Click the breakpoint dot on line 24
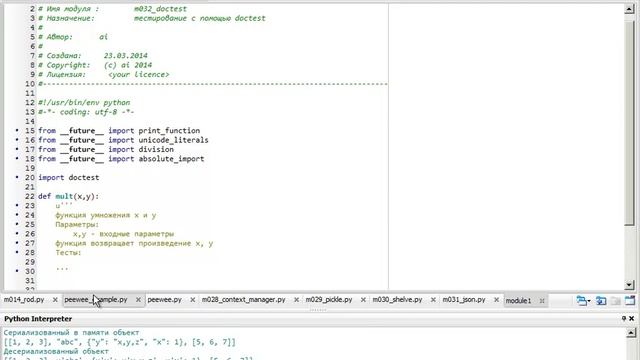Viewport: 640px width, 360px height. tap(17, 215)
